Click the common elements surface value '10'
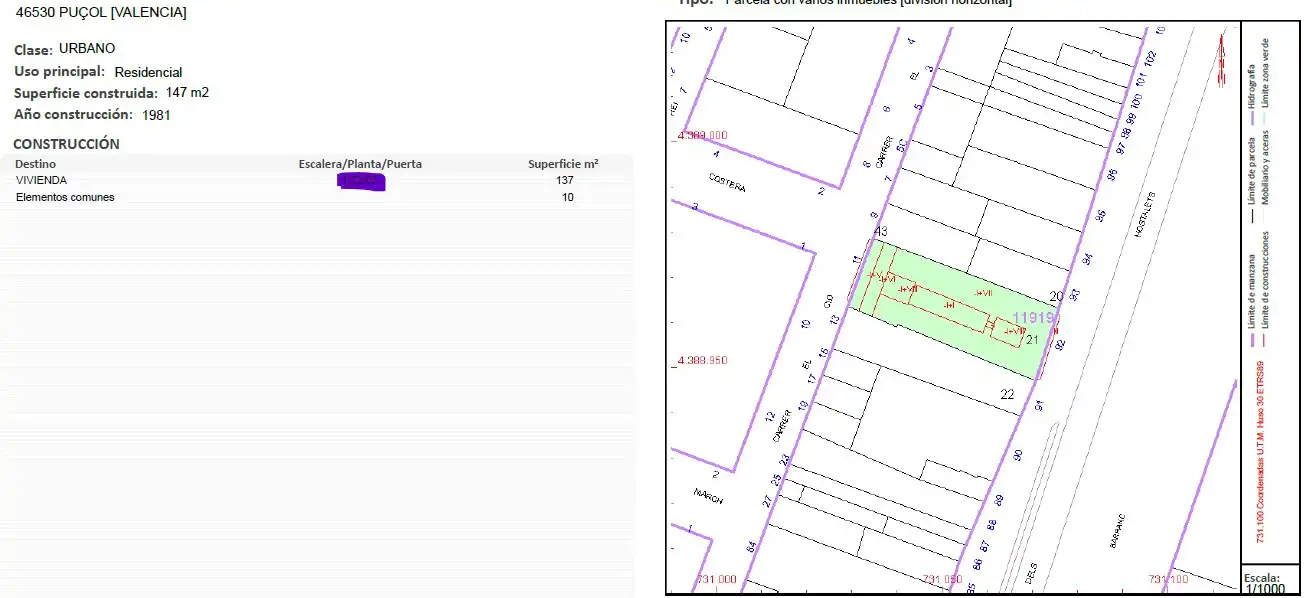This screenshot has height=598, width=1304. 568,197
